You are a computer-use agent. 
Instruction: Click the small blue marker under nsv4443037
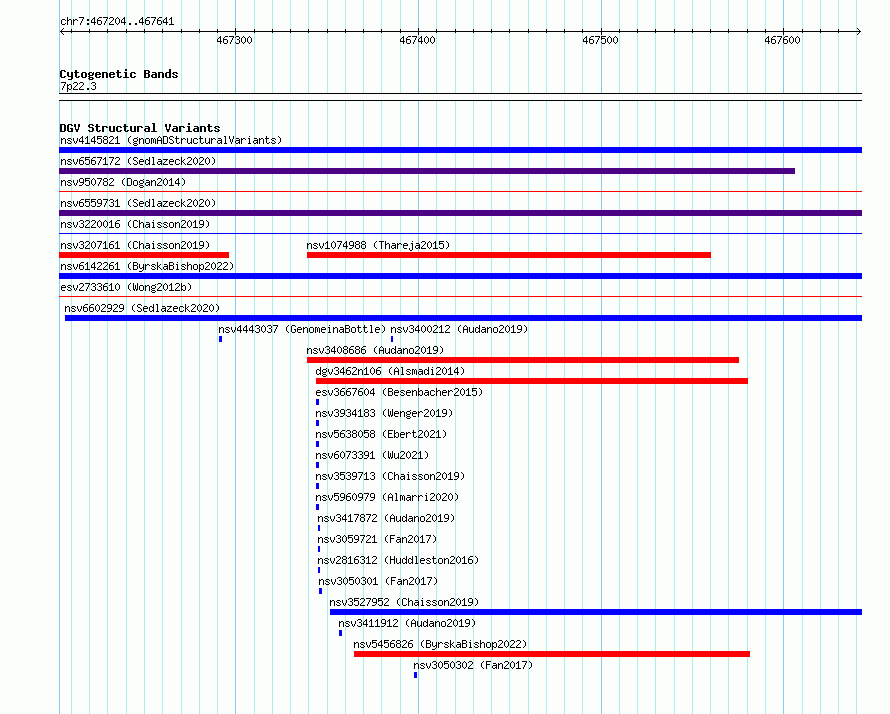click(x=221, y=339)
